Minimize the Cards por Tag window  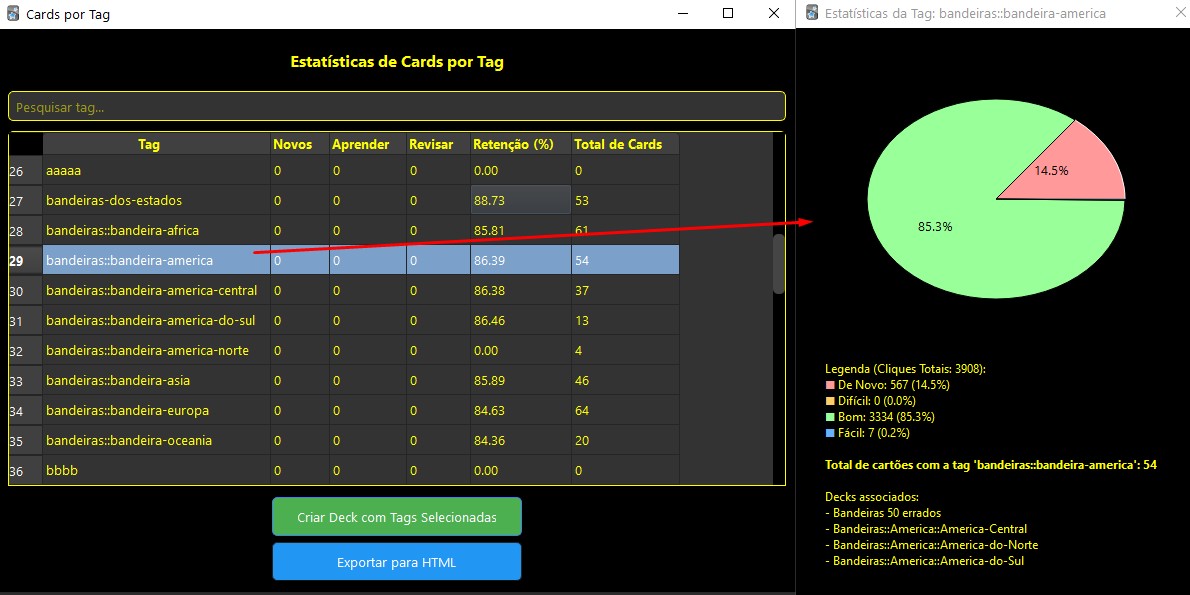click(x=683, y=14)
